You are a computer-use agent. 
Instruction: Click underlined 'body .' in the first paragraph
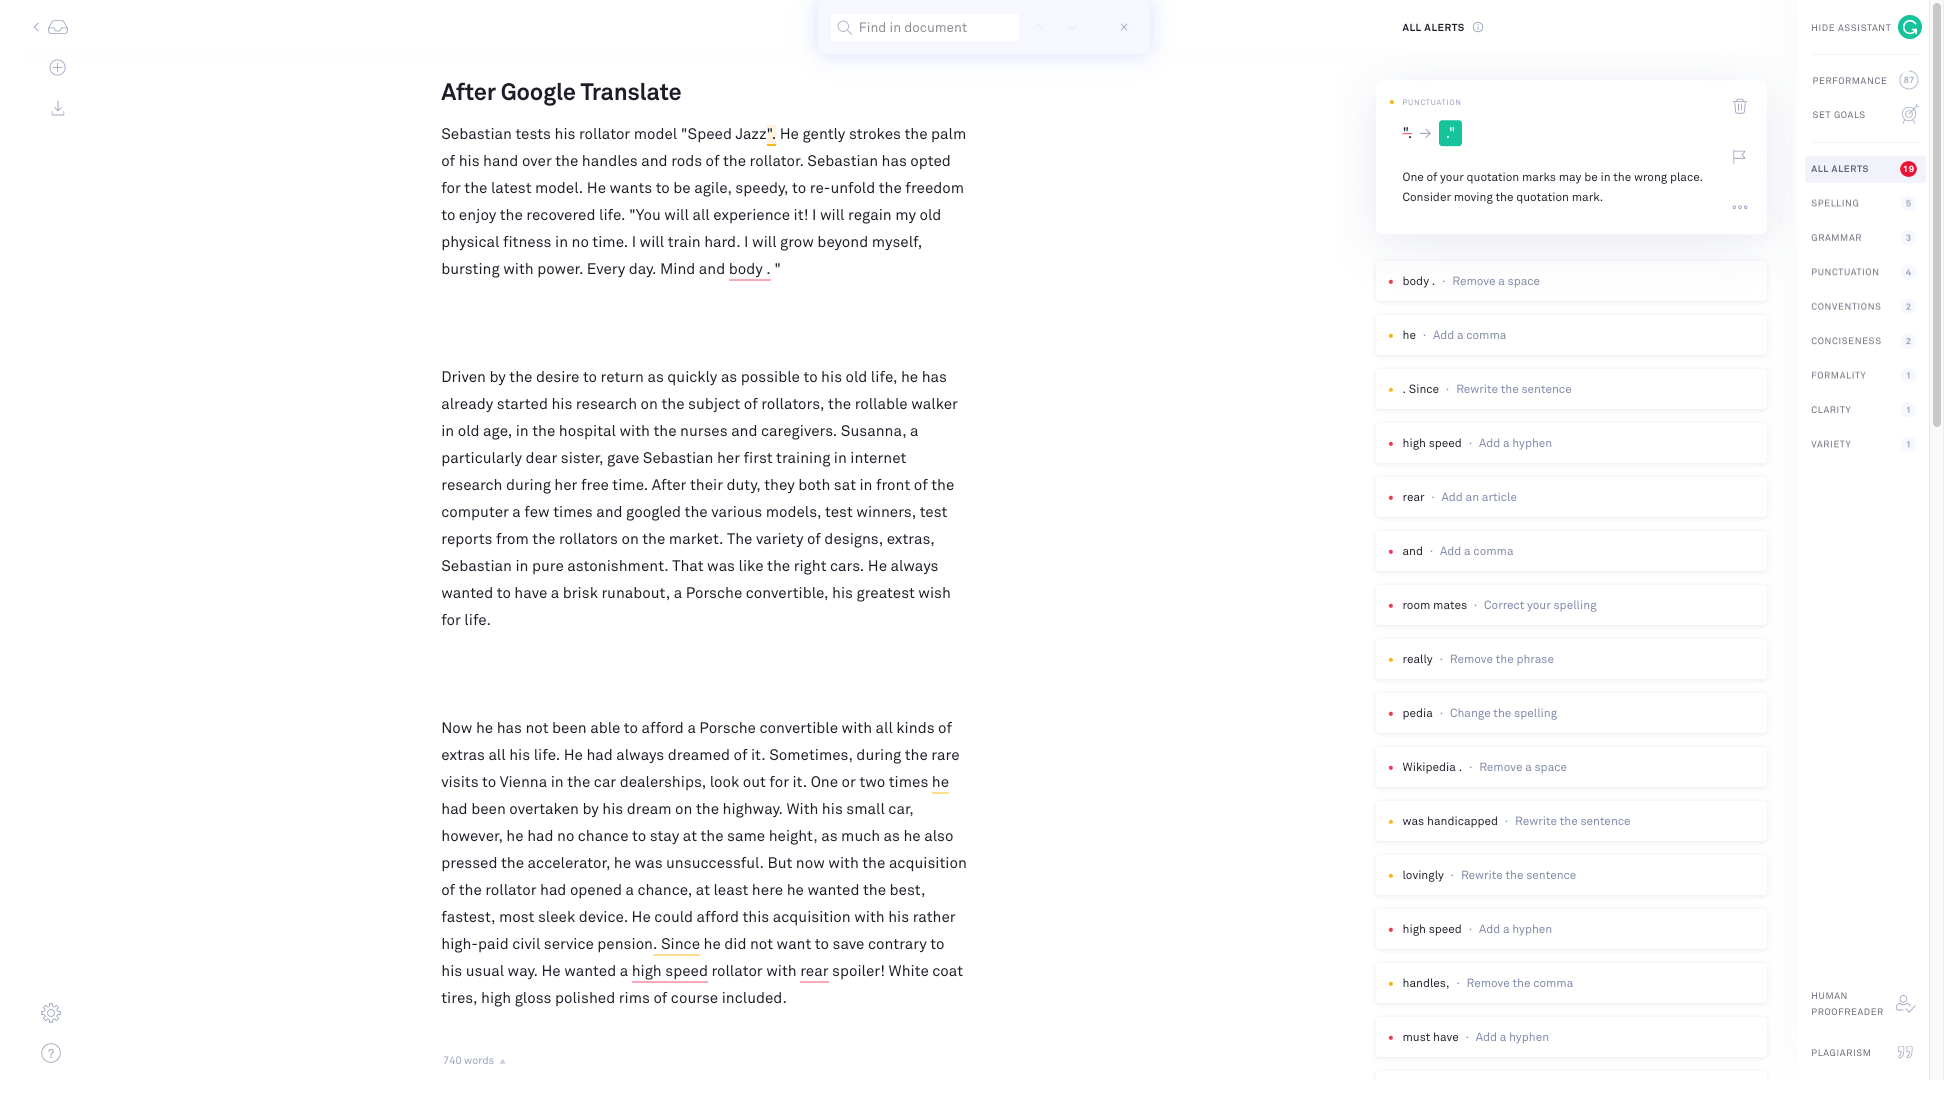click(x=749, y=269)
